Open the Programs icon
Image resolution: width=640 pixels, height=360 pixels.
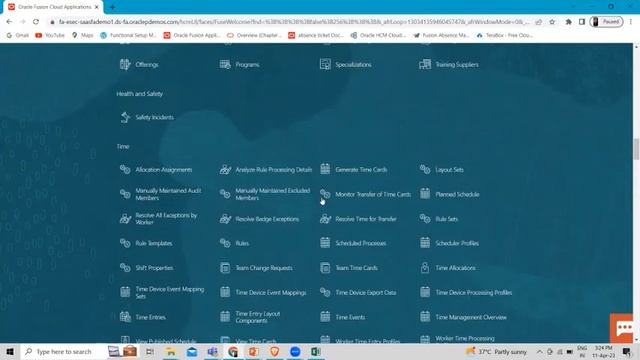[x=225, y=64]
